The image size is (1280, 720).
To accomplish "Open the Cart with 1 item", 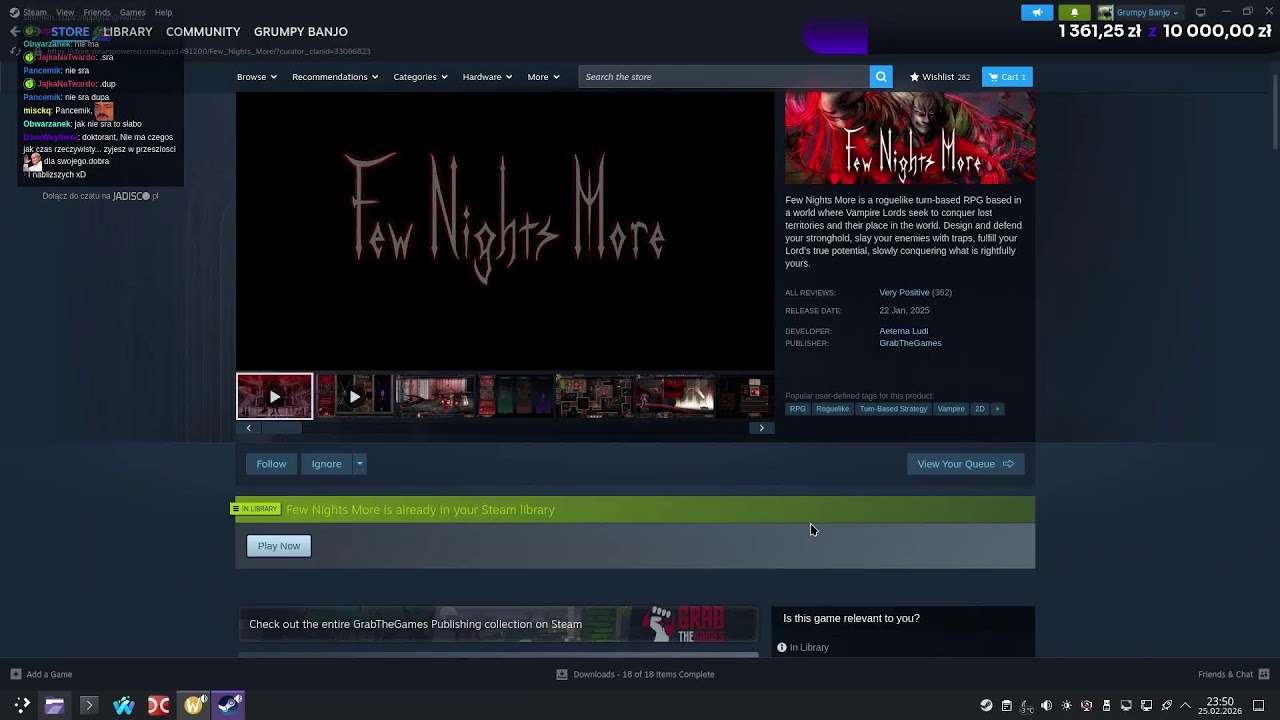I will pos(1007,77).
